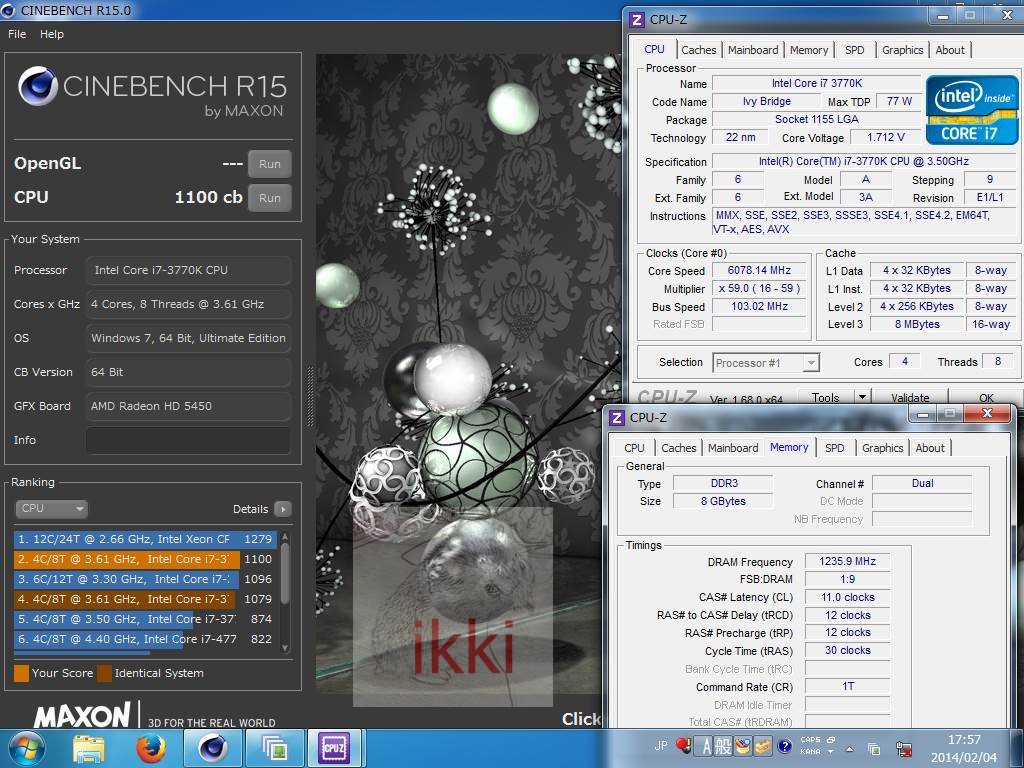Click the Info input field in Your System
The width and height of the screenshot is (1024, 768).
(188, 440)
